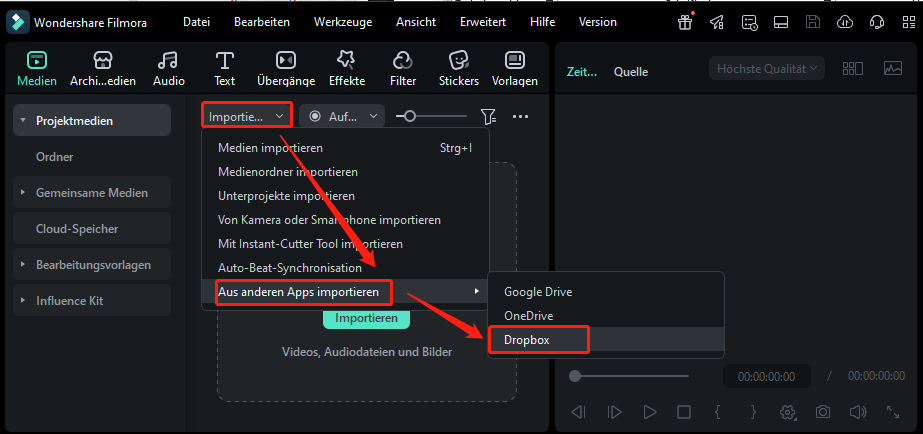
Task: Open the Importieren dropdown
Action: pos(247,115)
